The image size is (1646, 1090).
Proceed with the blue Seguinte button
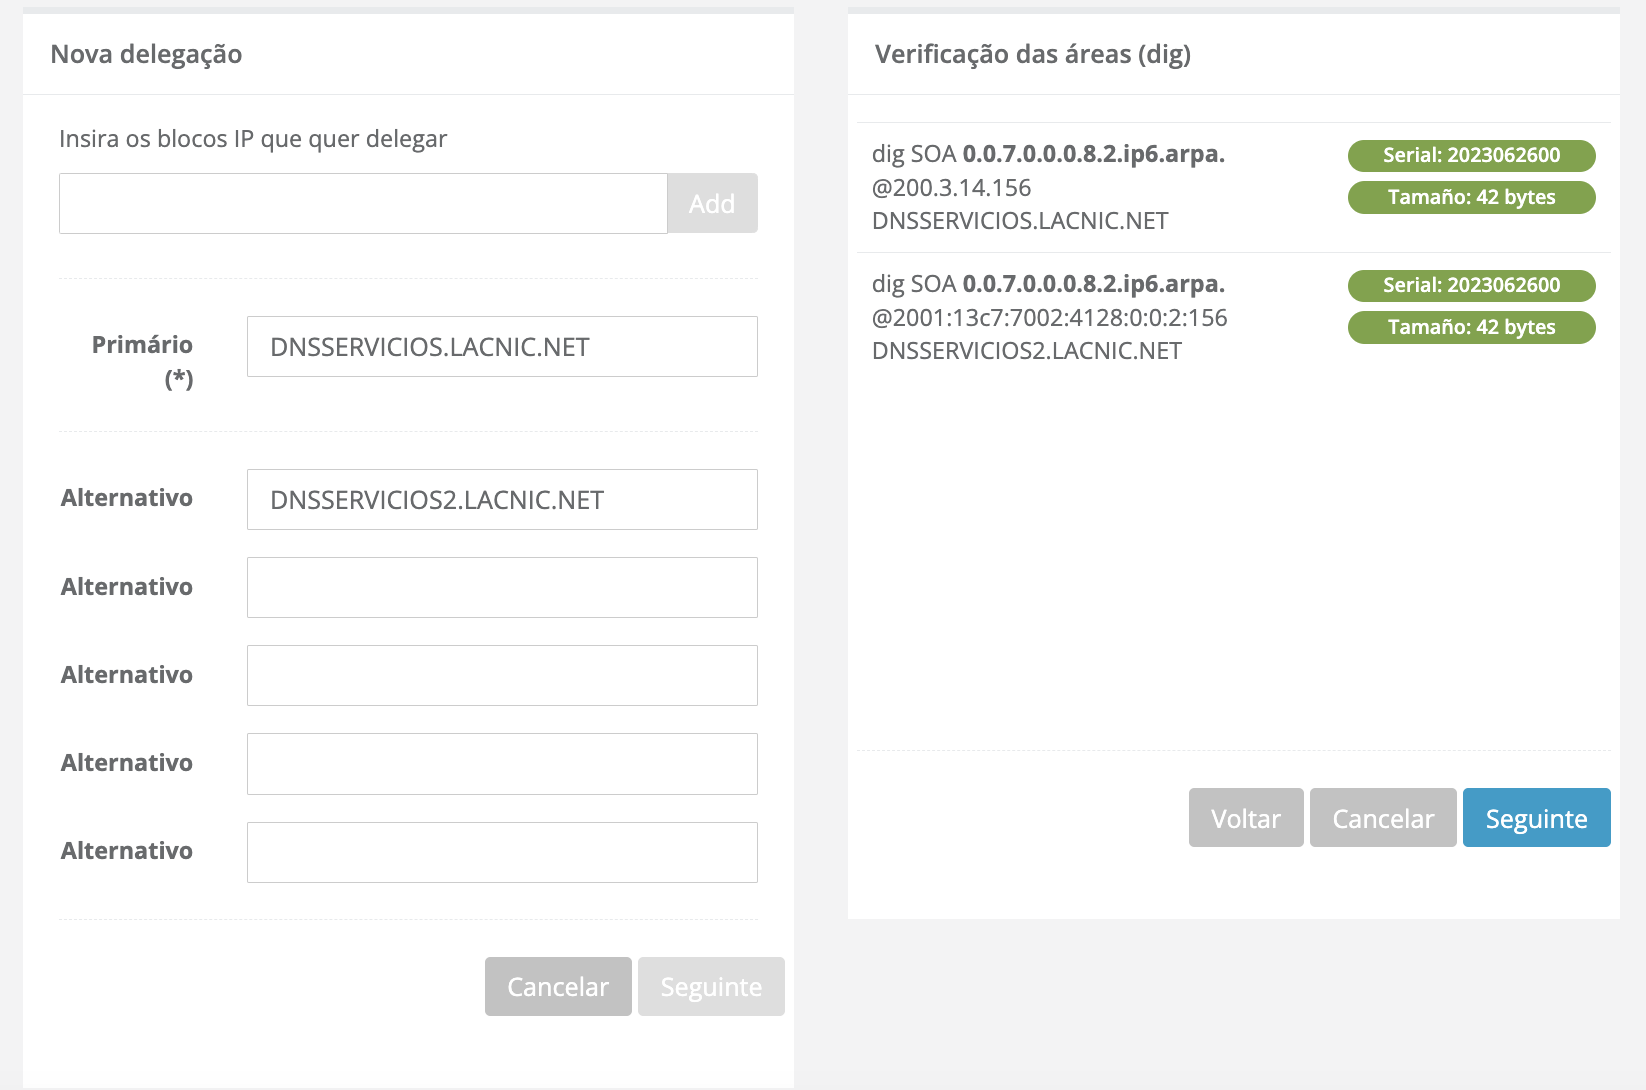(1536, 818)
